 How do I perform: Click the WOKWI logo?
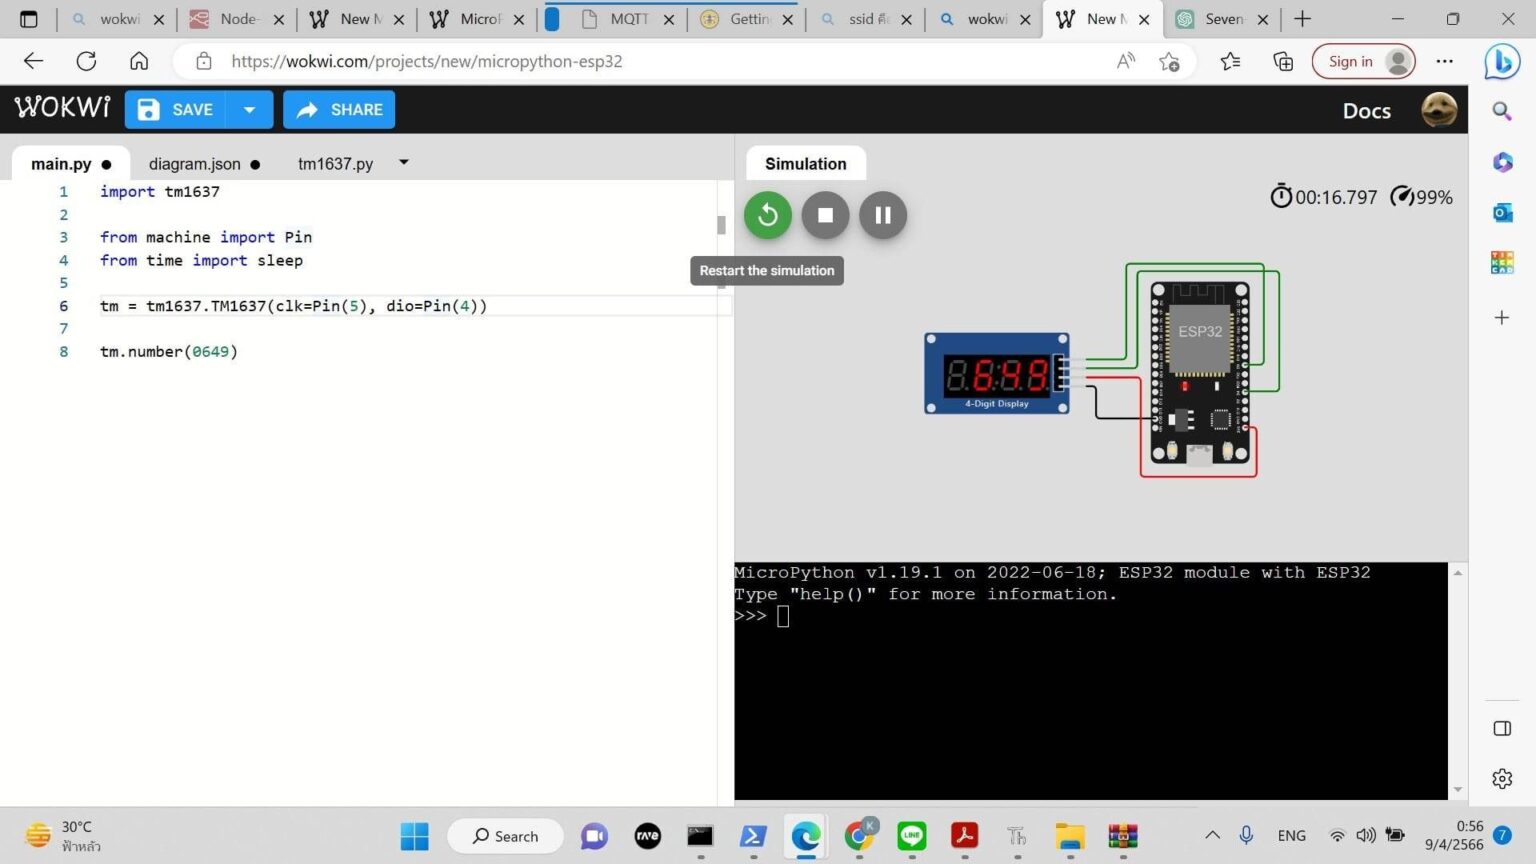61,108
